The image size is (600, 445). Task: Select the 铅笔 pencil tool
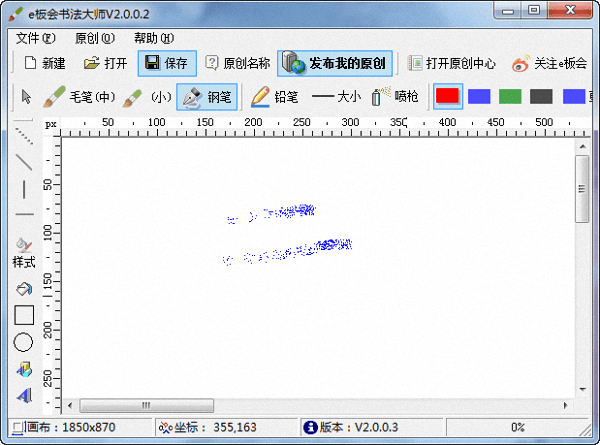pos(274,97)
